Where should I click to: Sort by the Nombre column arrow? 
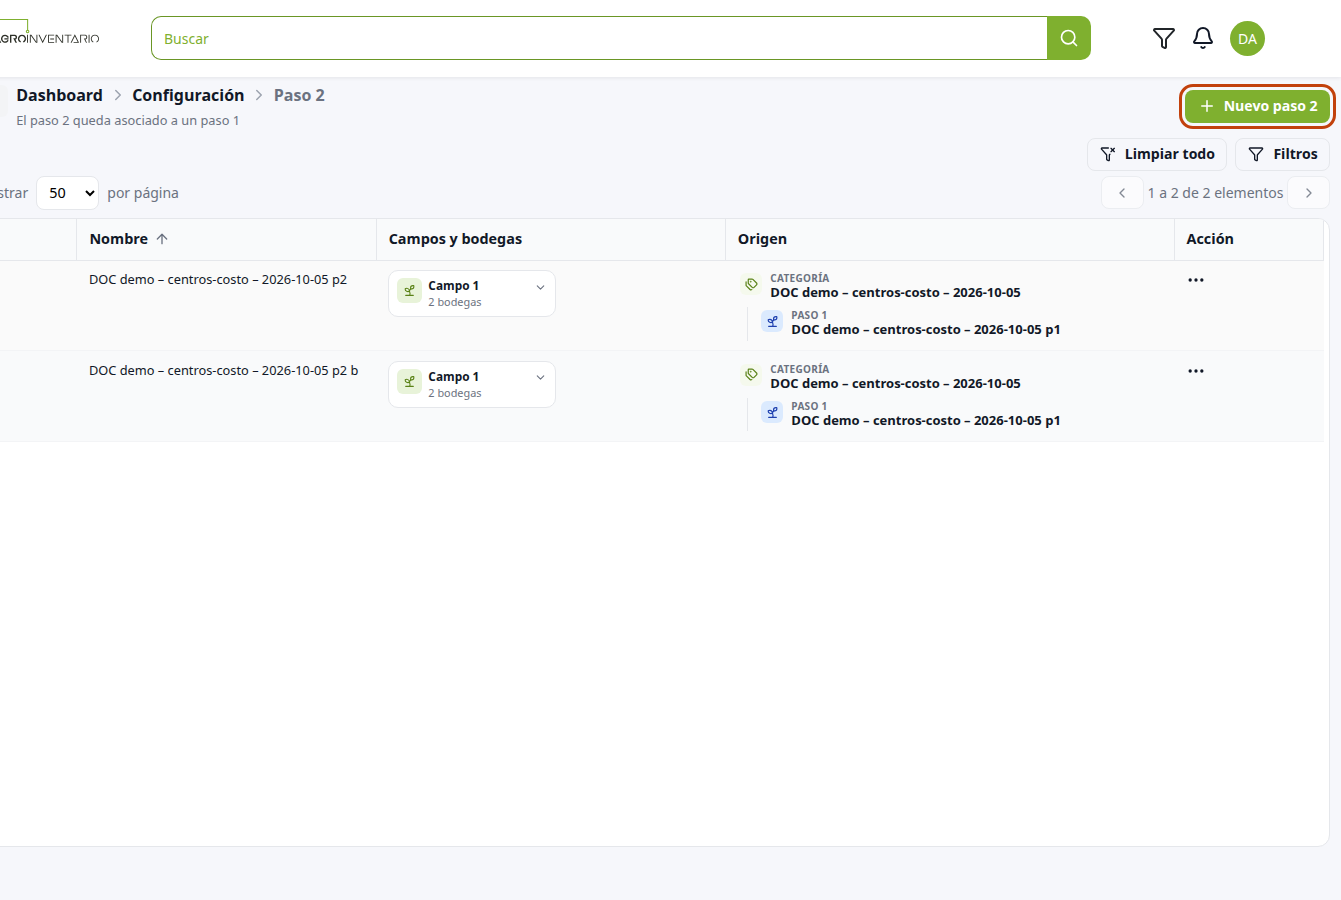(162, 239)
